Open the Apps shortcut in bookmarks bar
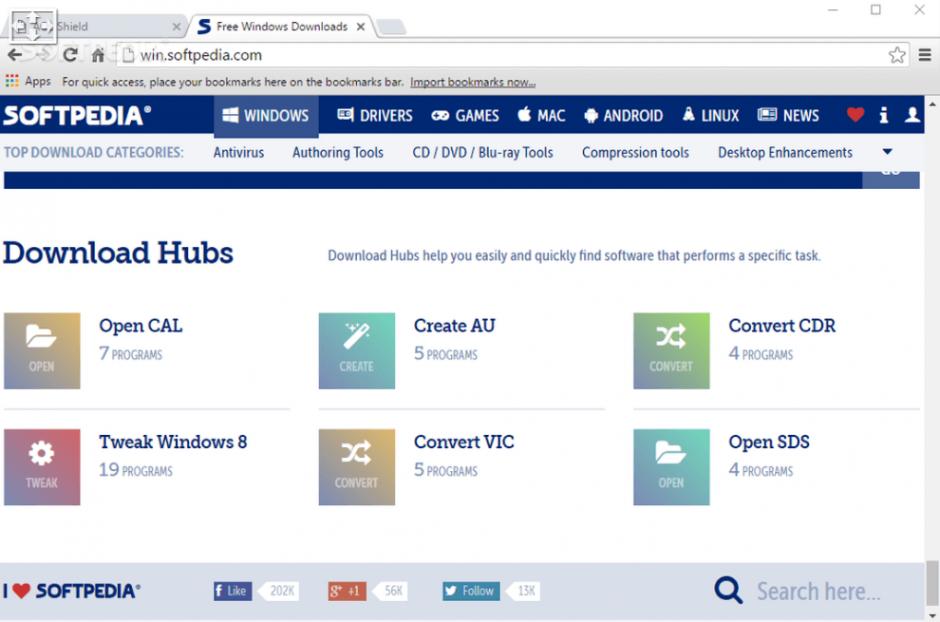940x622 pixels. (28, 81)
